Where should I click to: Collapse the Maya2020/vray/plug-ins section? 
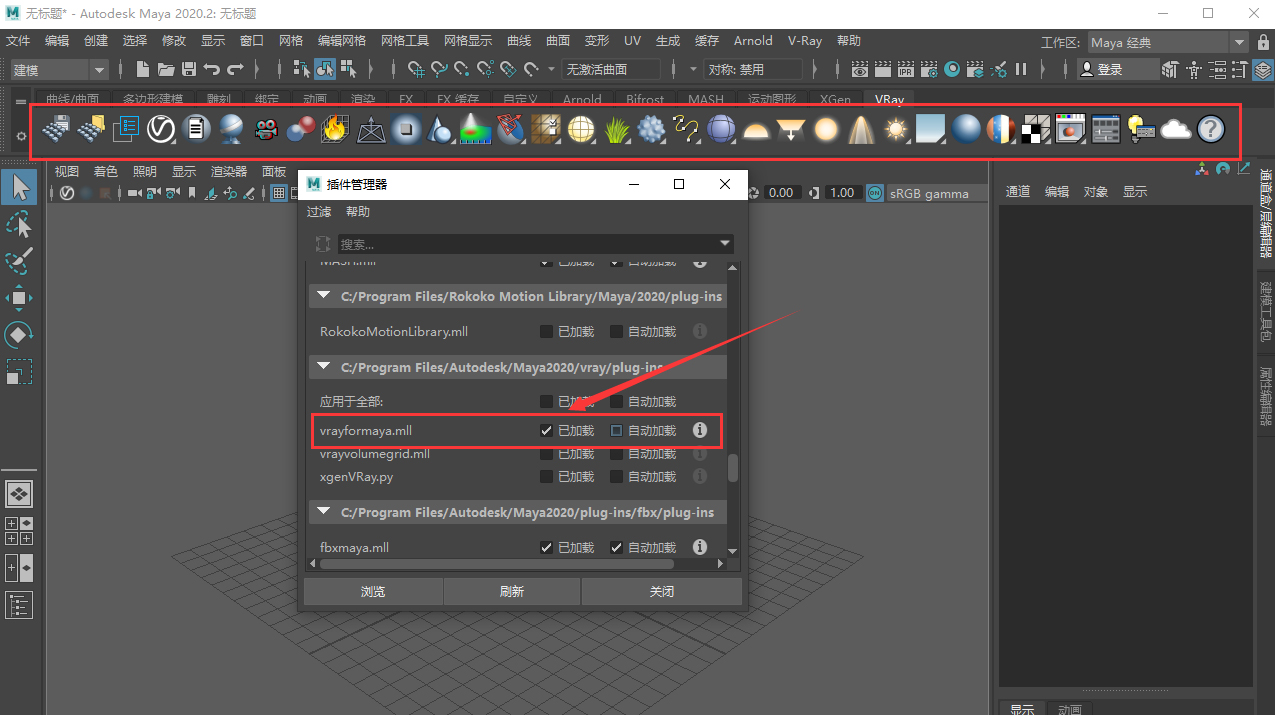pos(324,367)
